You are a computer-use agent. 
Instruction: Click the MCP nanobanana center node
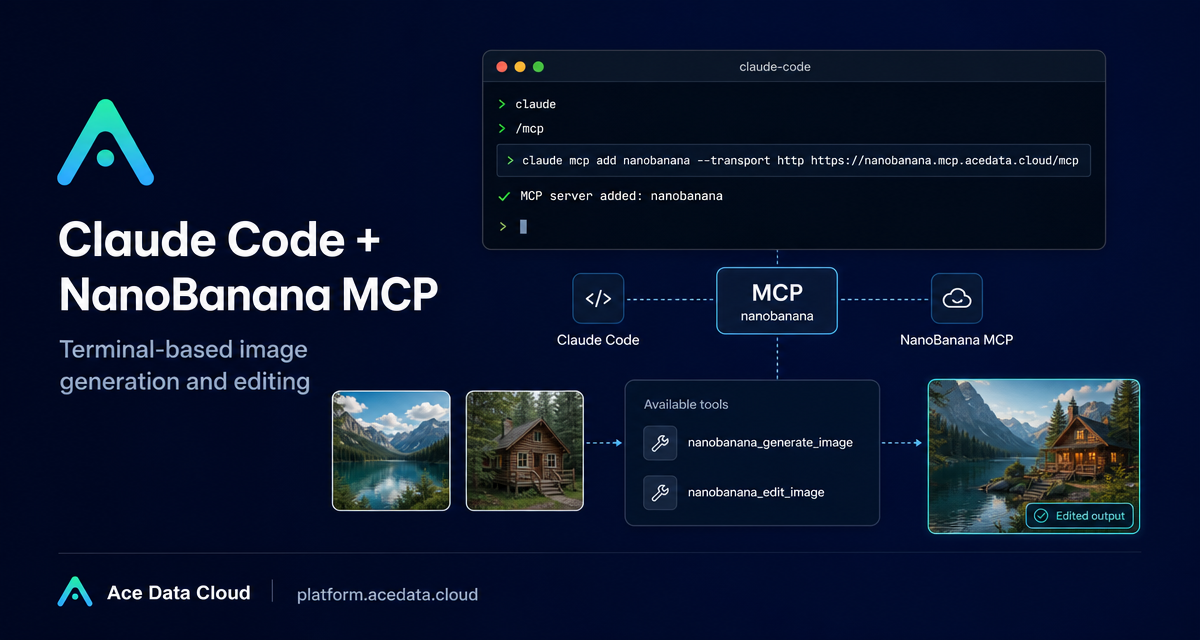coord(777,301)
